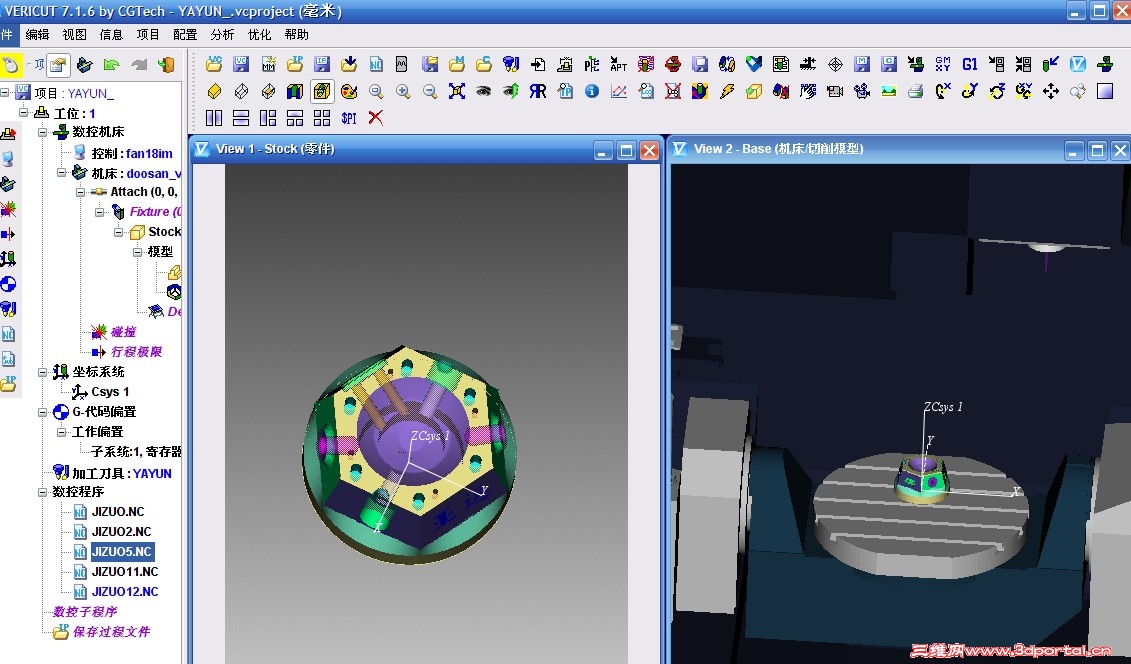Screen dimensions: 1131x664
Task: Select 加工刀具 : YAYUN tree item
Action: point(121,474)
